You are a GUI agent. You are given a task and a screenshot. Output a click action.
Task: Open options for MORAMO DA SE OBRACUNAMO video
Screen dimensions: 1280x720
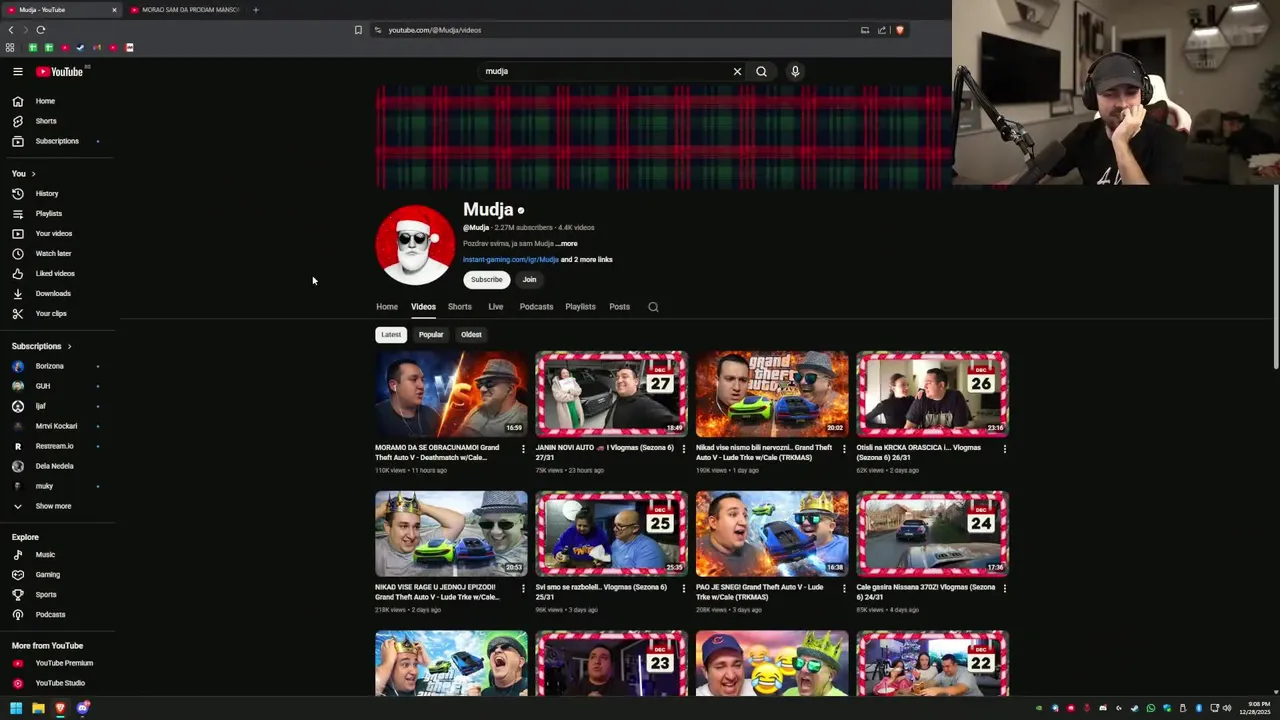click(522, 449)
